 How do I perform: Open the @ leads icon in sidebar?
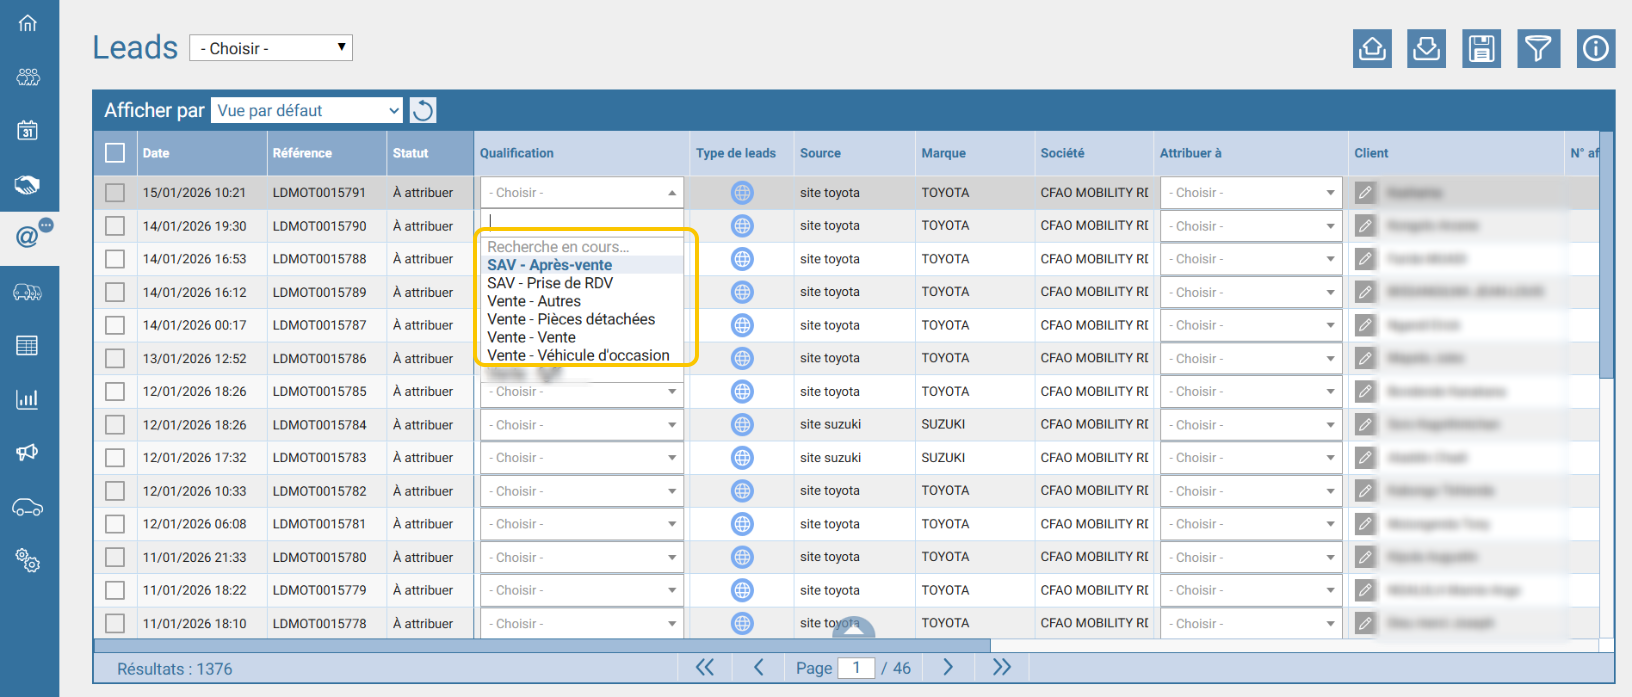[x=28, y=237]
